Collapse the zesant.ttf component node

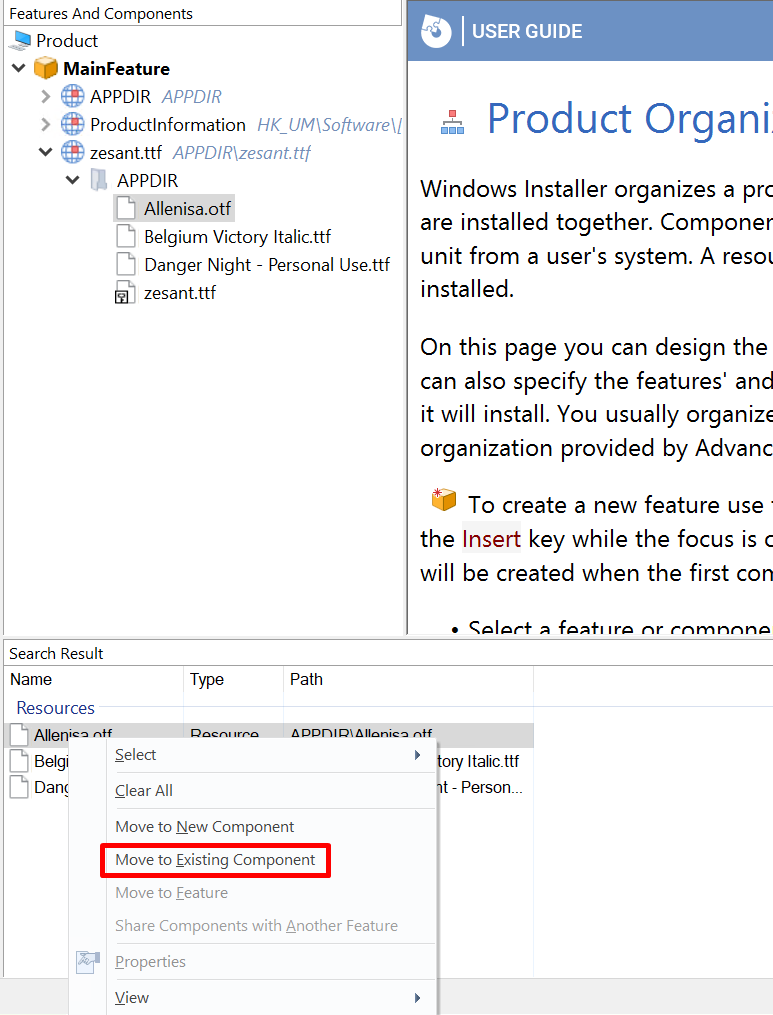pyautogui.click(x=45, y=153)
